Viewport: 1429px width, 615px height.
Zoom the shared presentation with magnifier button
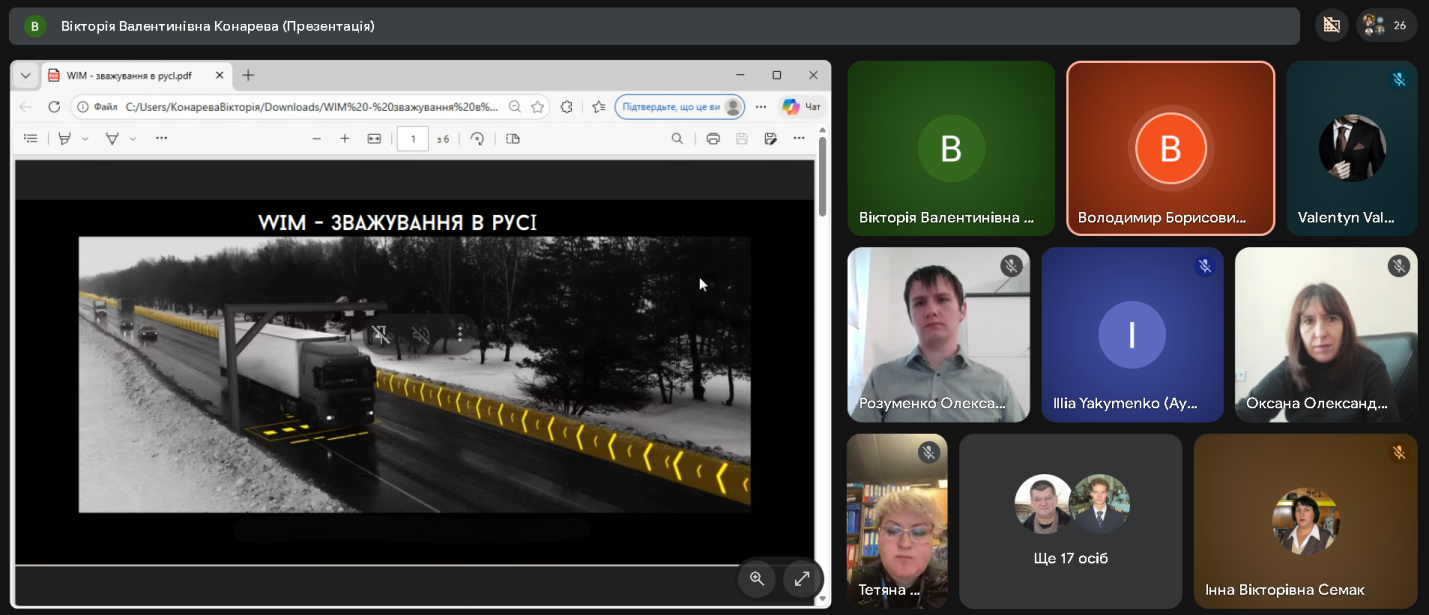pos(757,578)
